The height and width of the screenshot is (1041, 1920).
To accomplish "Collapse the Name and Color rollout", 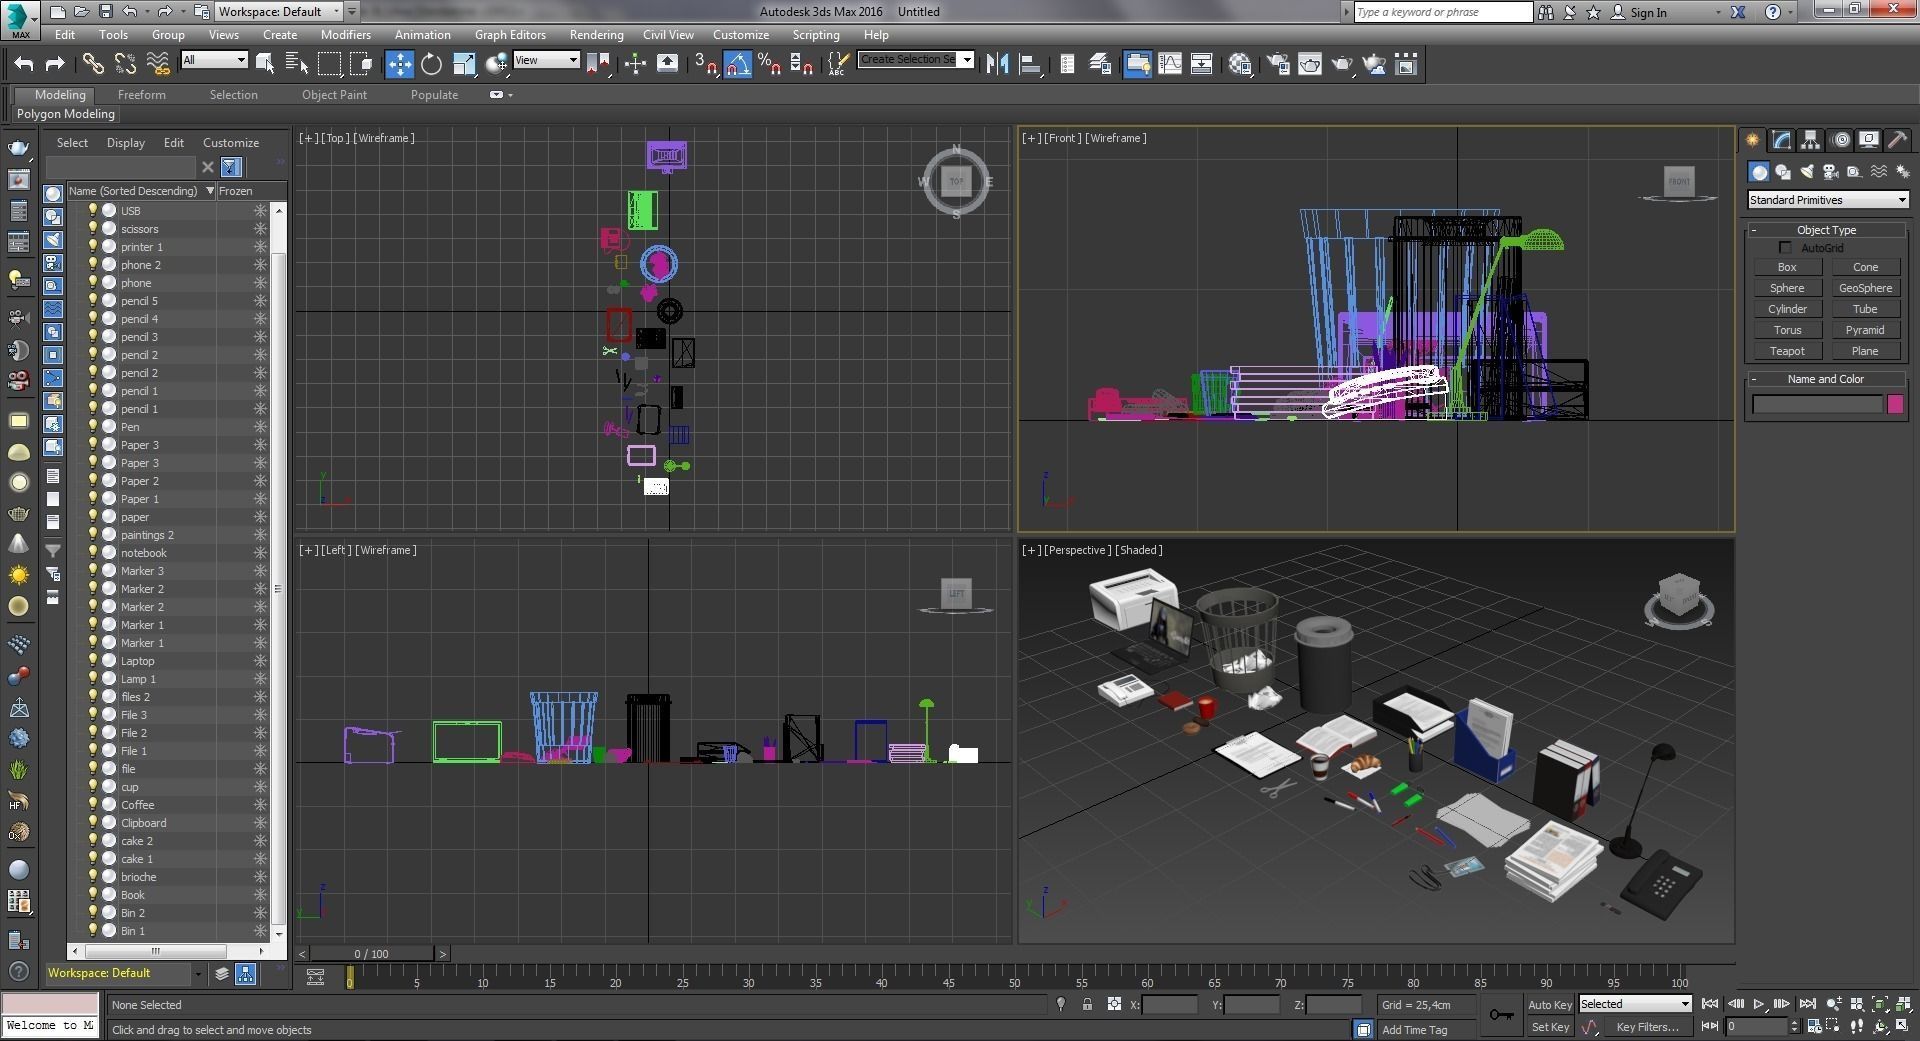I will [x=1826, y=379].
